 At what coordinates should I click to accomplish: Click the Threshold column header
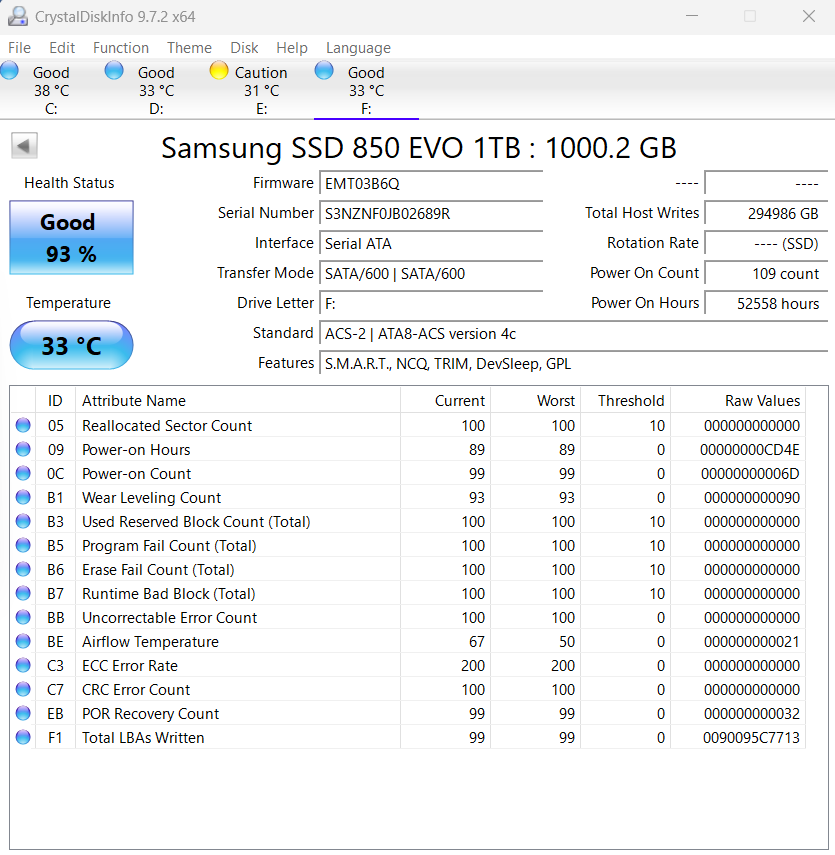pyautogui.click(x=626, y=400)
